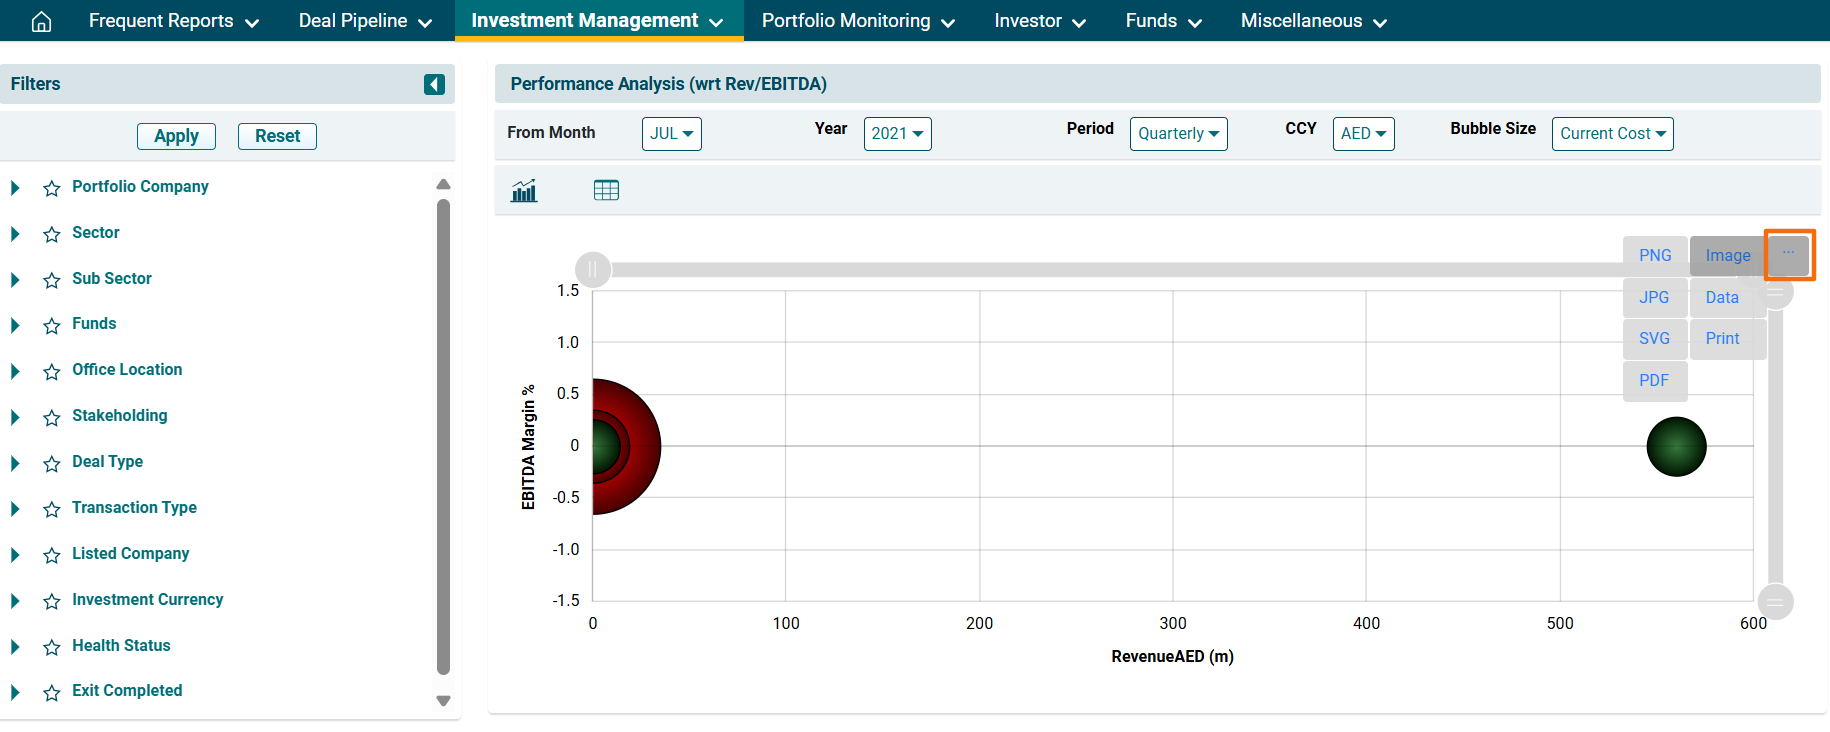Click star icon beside Listed Company
The image size is (1830, 732).
[52, 555]
